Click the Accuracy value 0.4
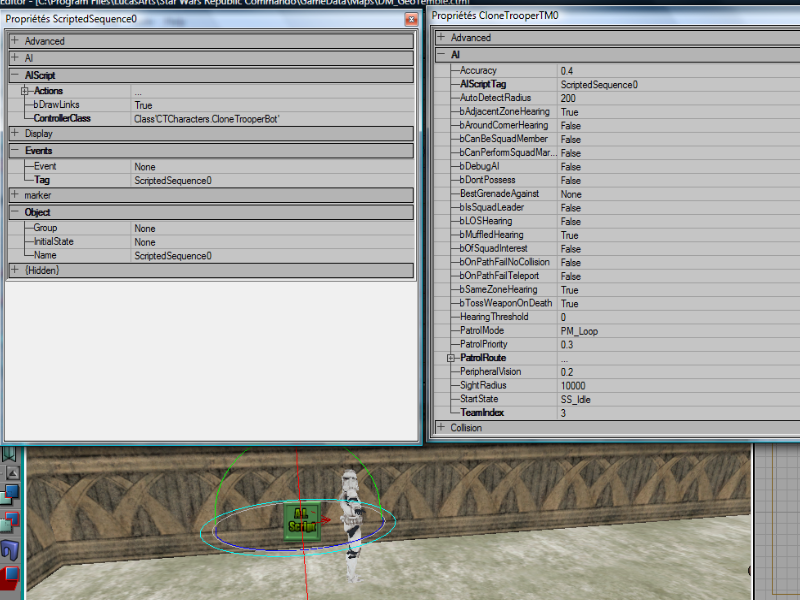This screenshot has width=800, height=600. click(x=566, y=71)
